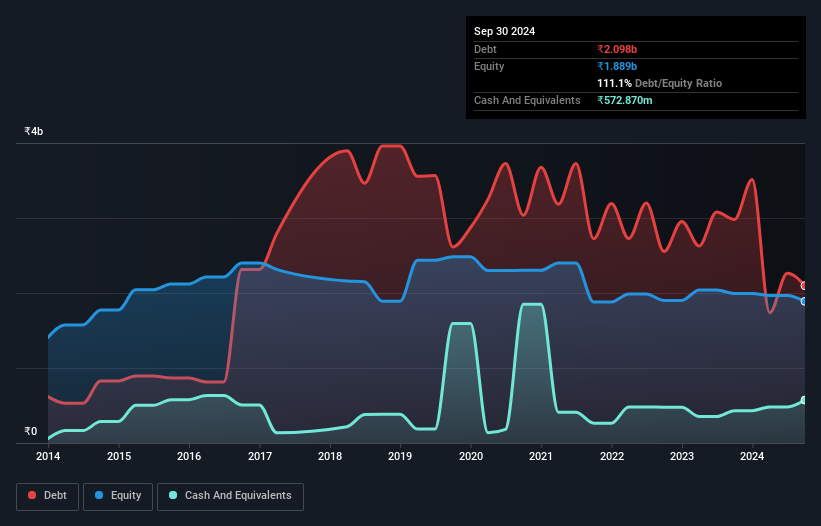Toggle the Debt series legend button
Image resolution: width=821 pixels, height=526 pixels.
(x=48, y=496)
